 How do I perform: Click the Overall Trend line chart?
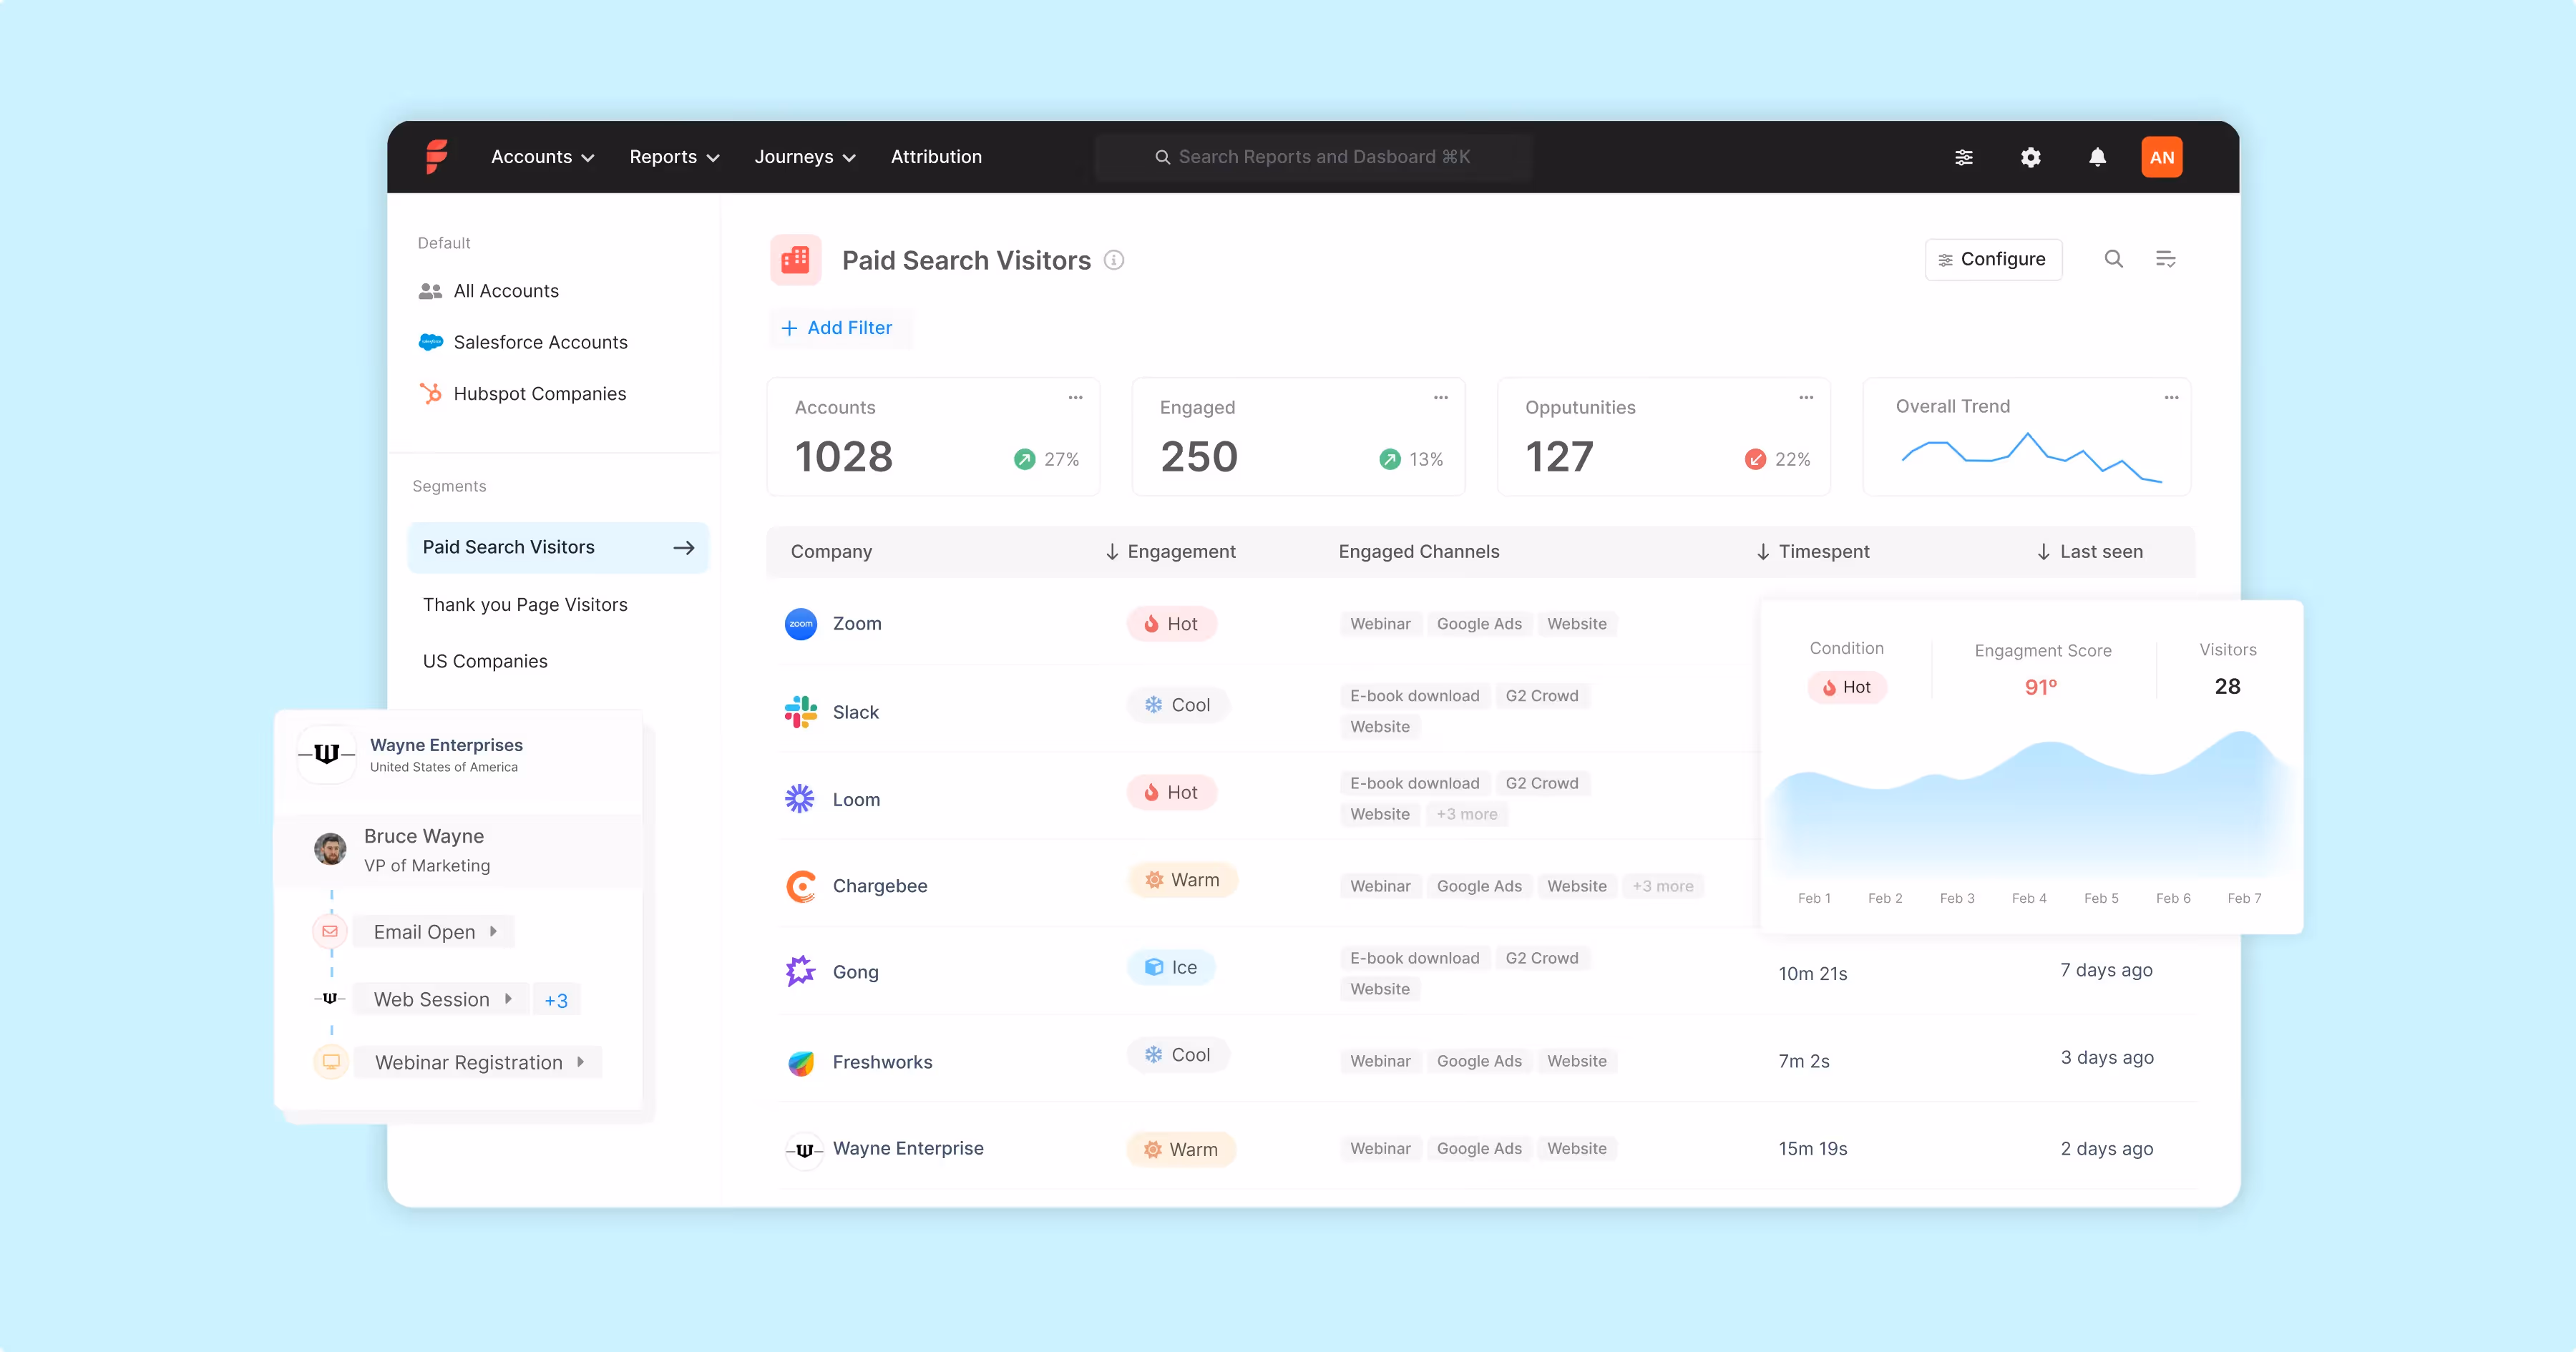coord(2031,458)
